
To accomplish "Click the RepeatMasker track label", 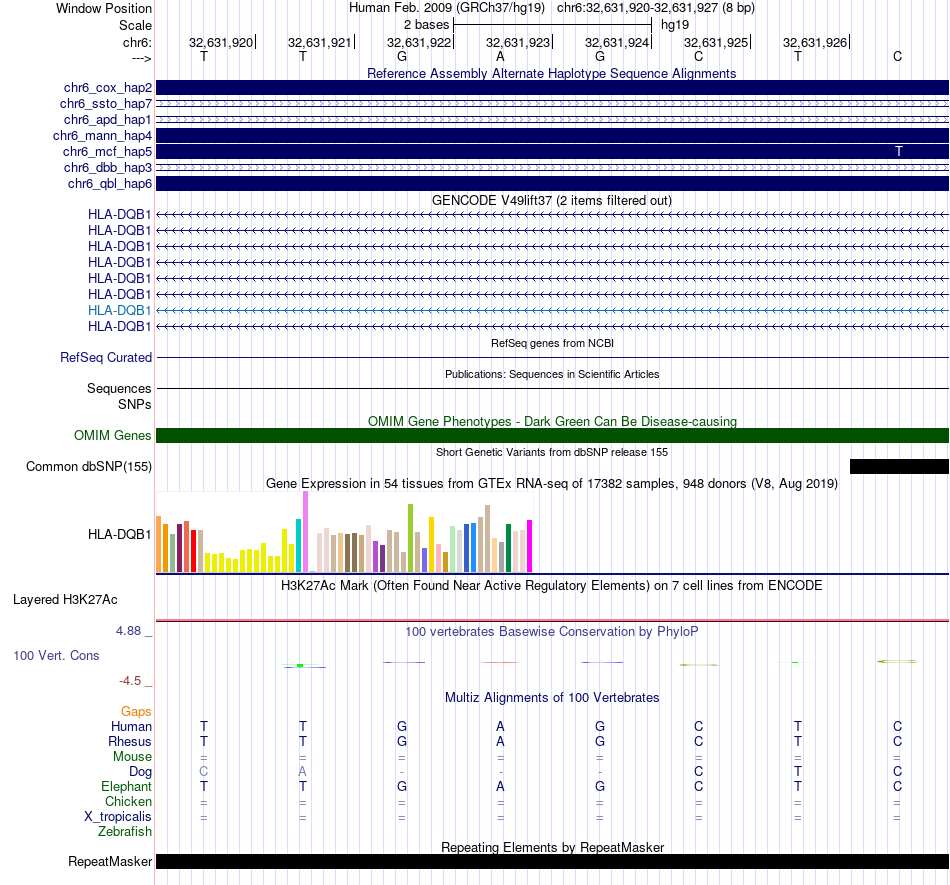I will click(x=110, y=861).
